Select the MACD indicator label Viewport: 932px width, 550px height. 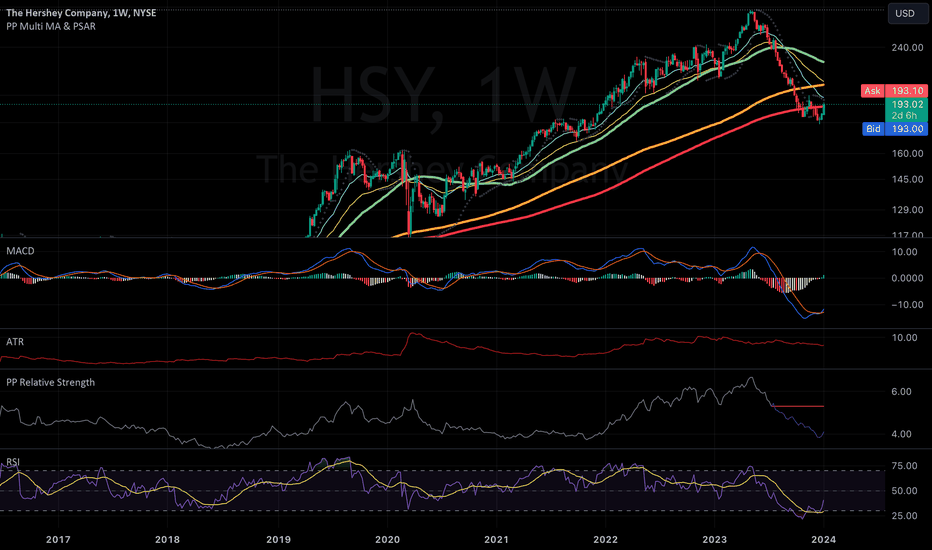(x=20, y=251)
